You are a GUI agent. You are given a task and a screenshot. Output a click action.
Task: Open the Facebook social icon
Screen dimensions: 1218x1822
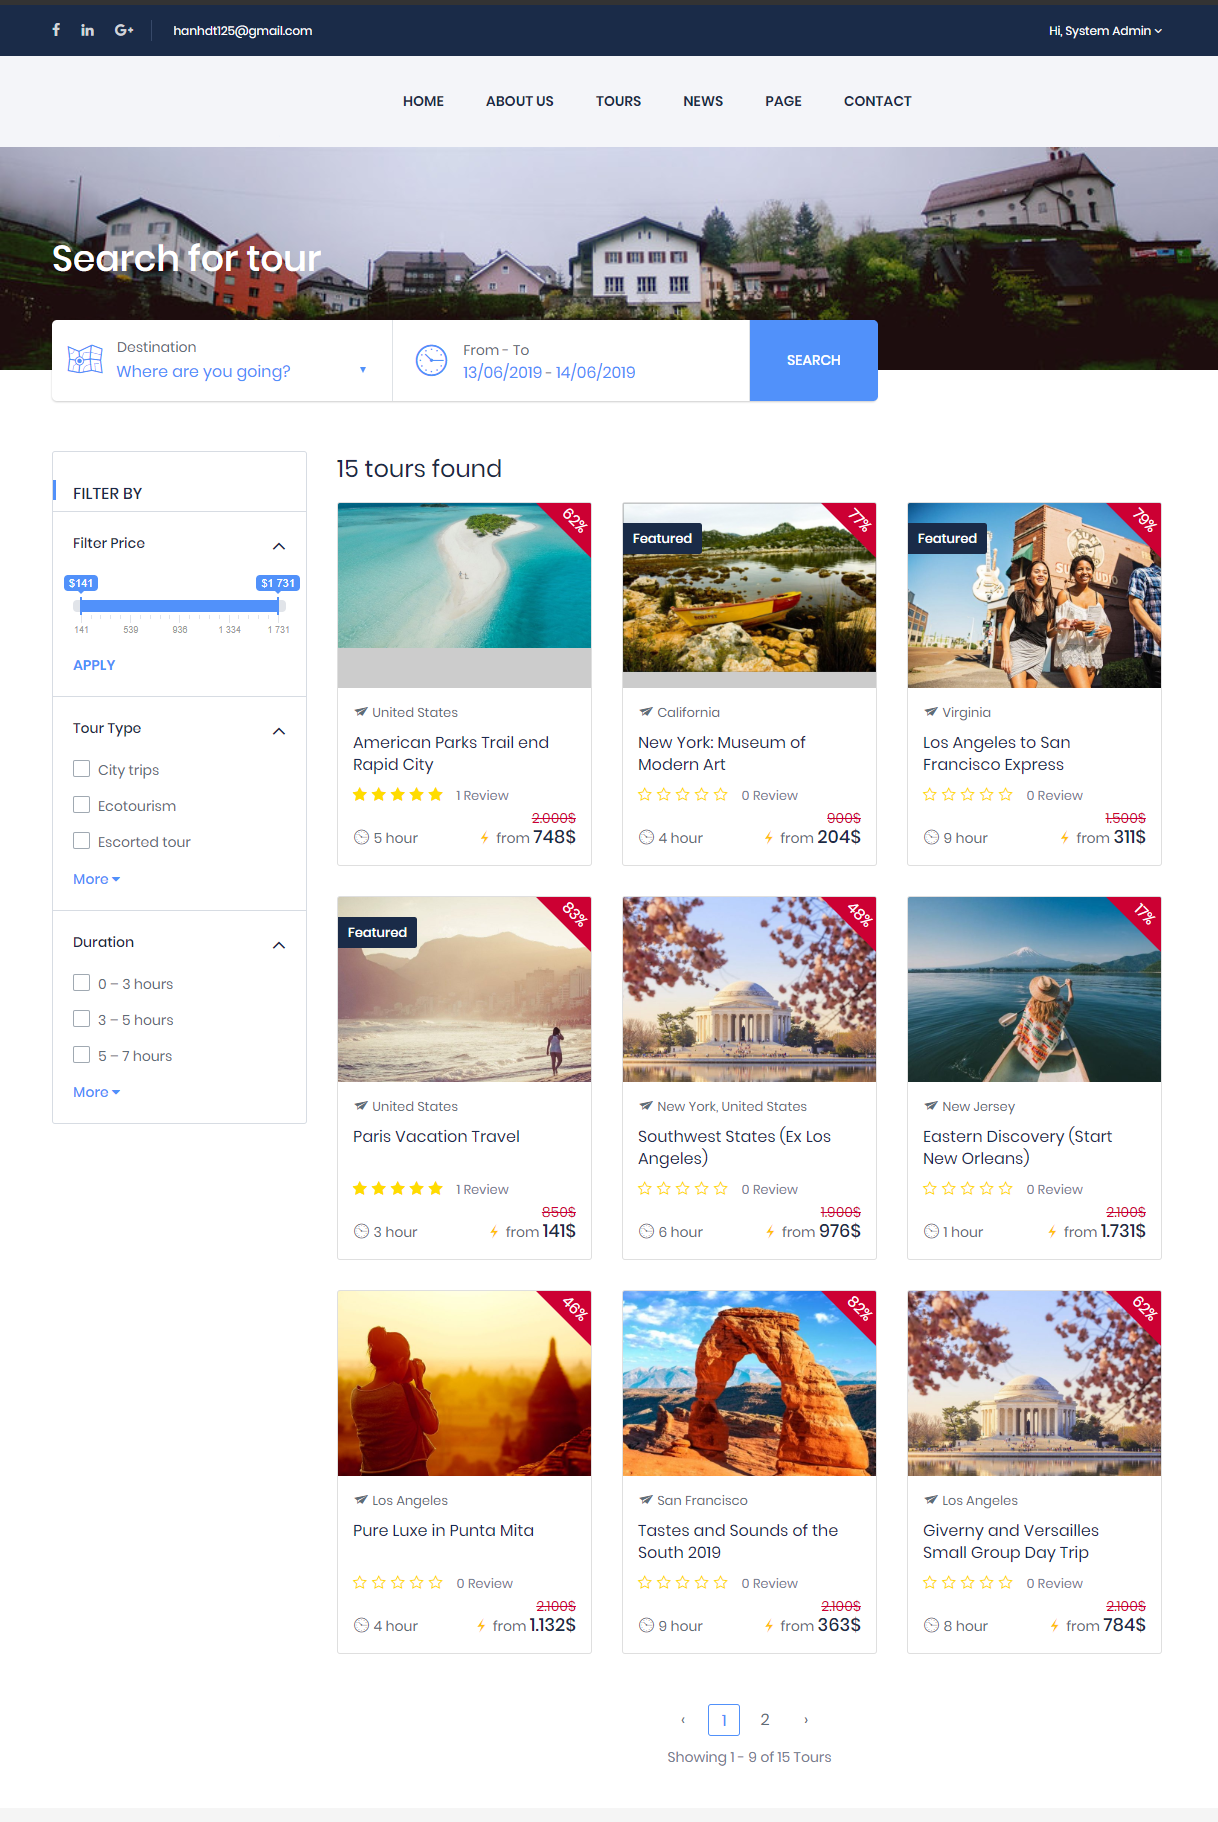(56, 30)
